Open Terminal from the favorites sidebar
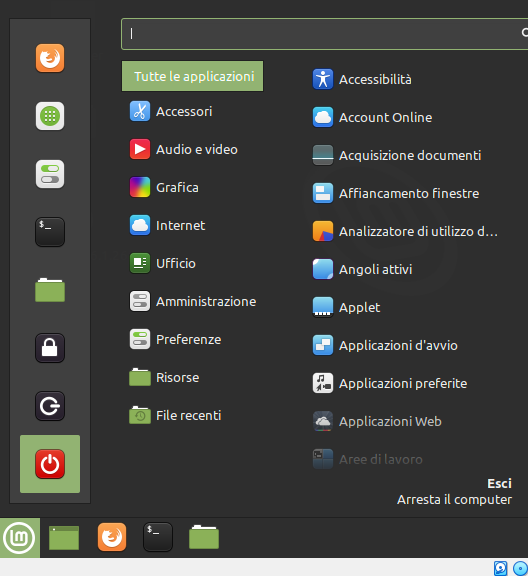This screenshot has width=528, height=576. point(50,232)
